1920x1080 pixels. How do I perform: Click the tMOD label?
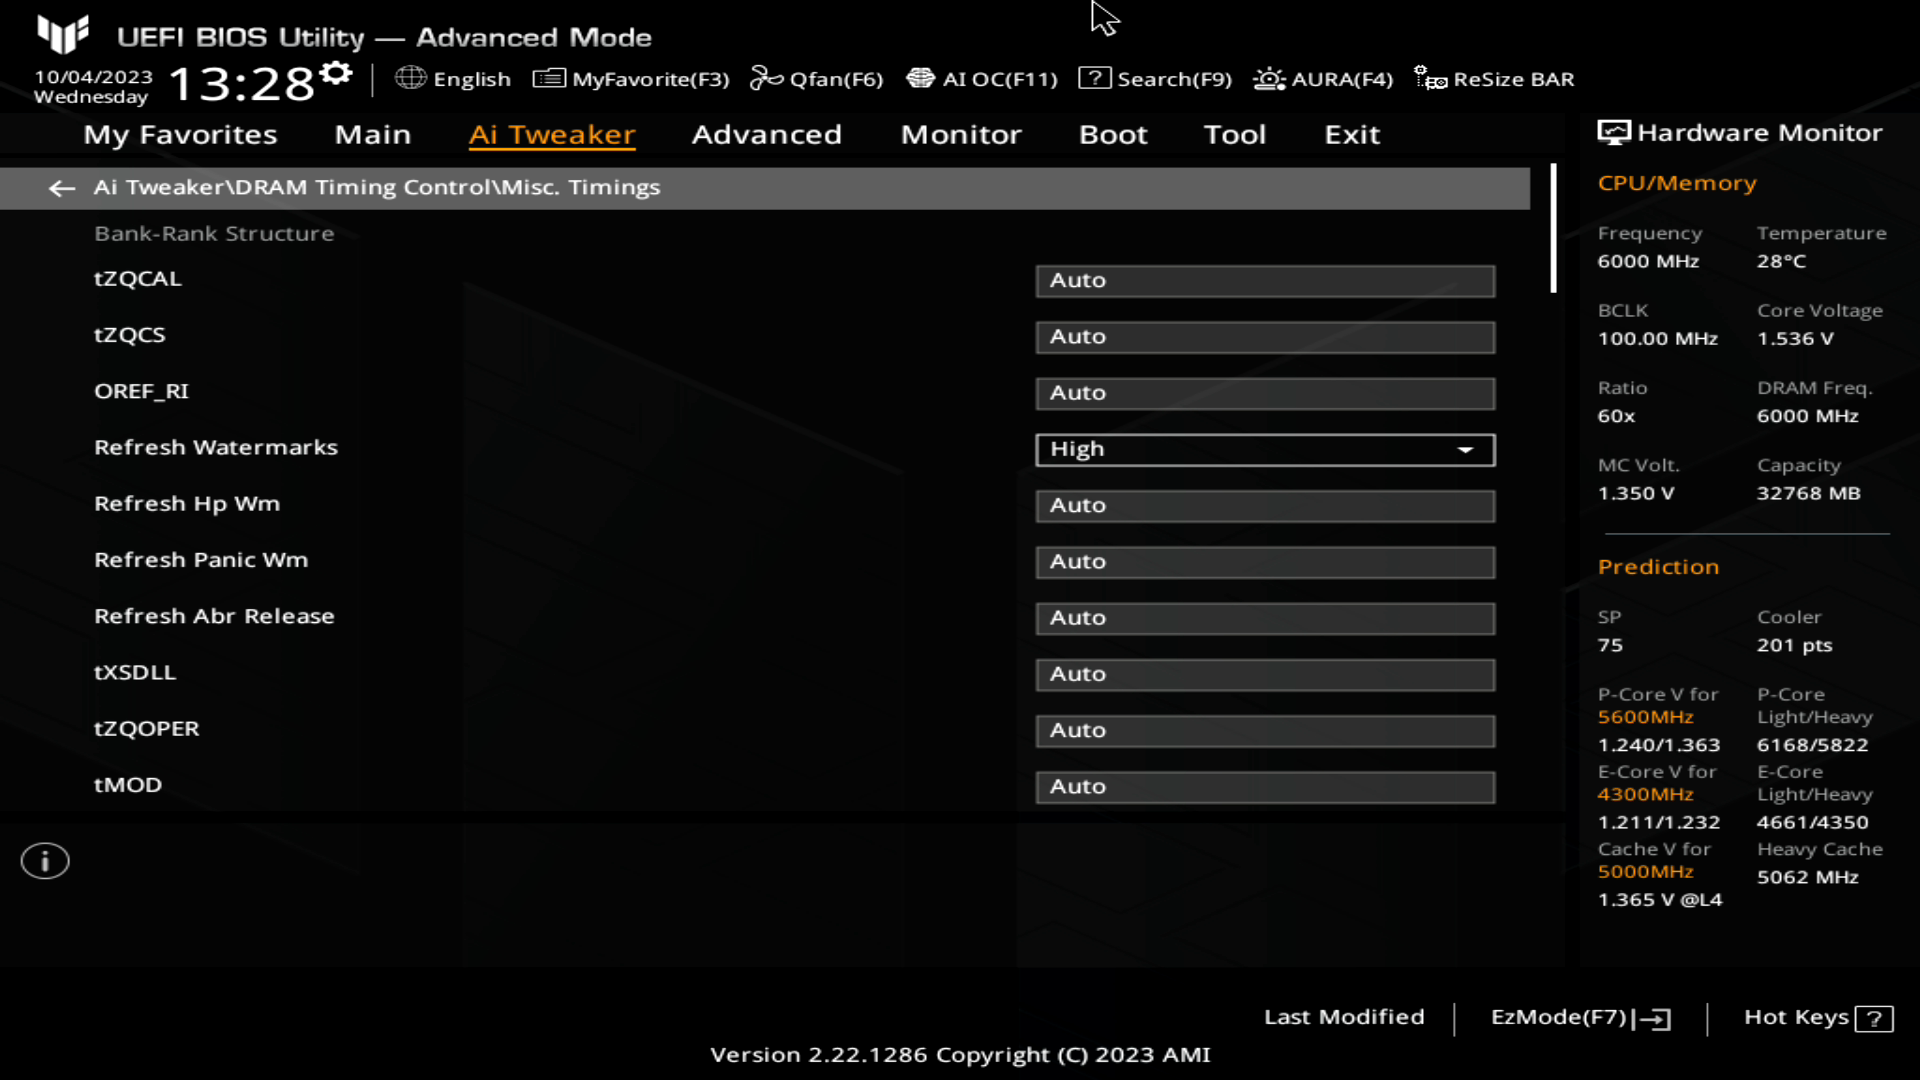pos(128,786)
